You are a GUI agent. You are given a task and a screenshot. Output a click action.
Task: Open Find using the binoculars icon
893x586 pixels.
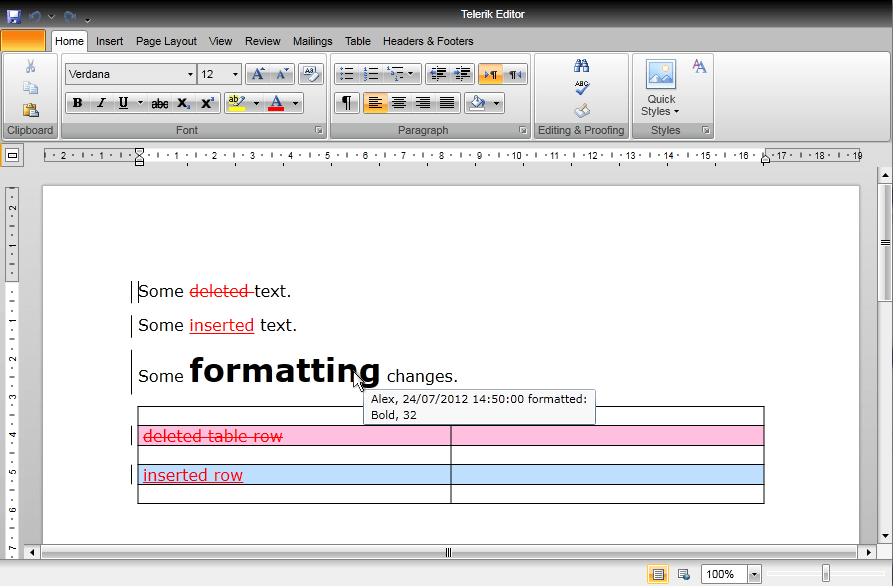pos(581,67)
